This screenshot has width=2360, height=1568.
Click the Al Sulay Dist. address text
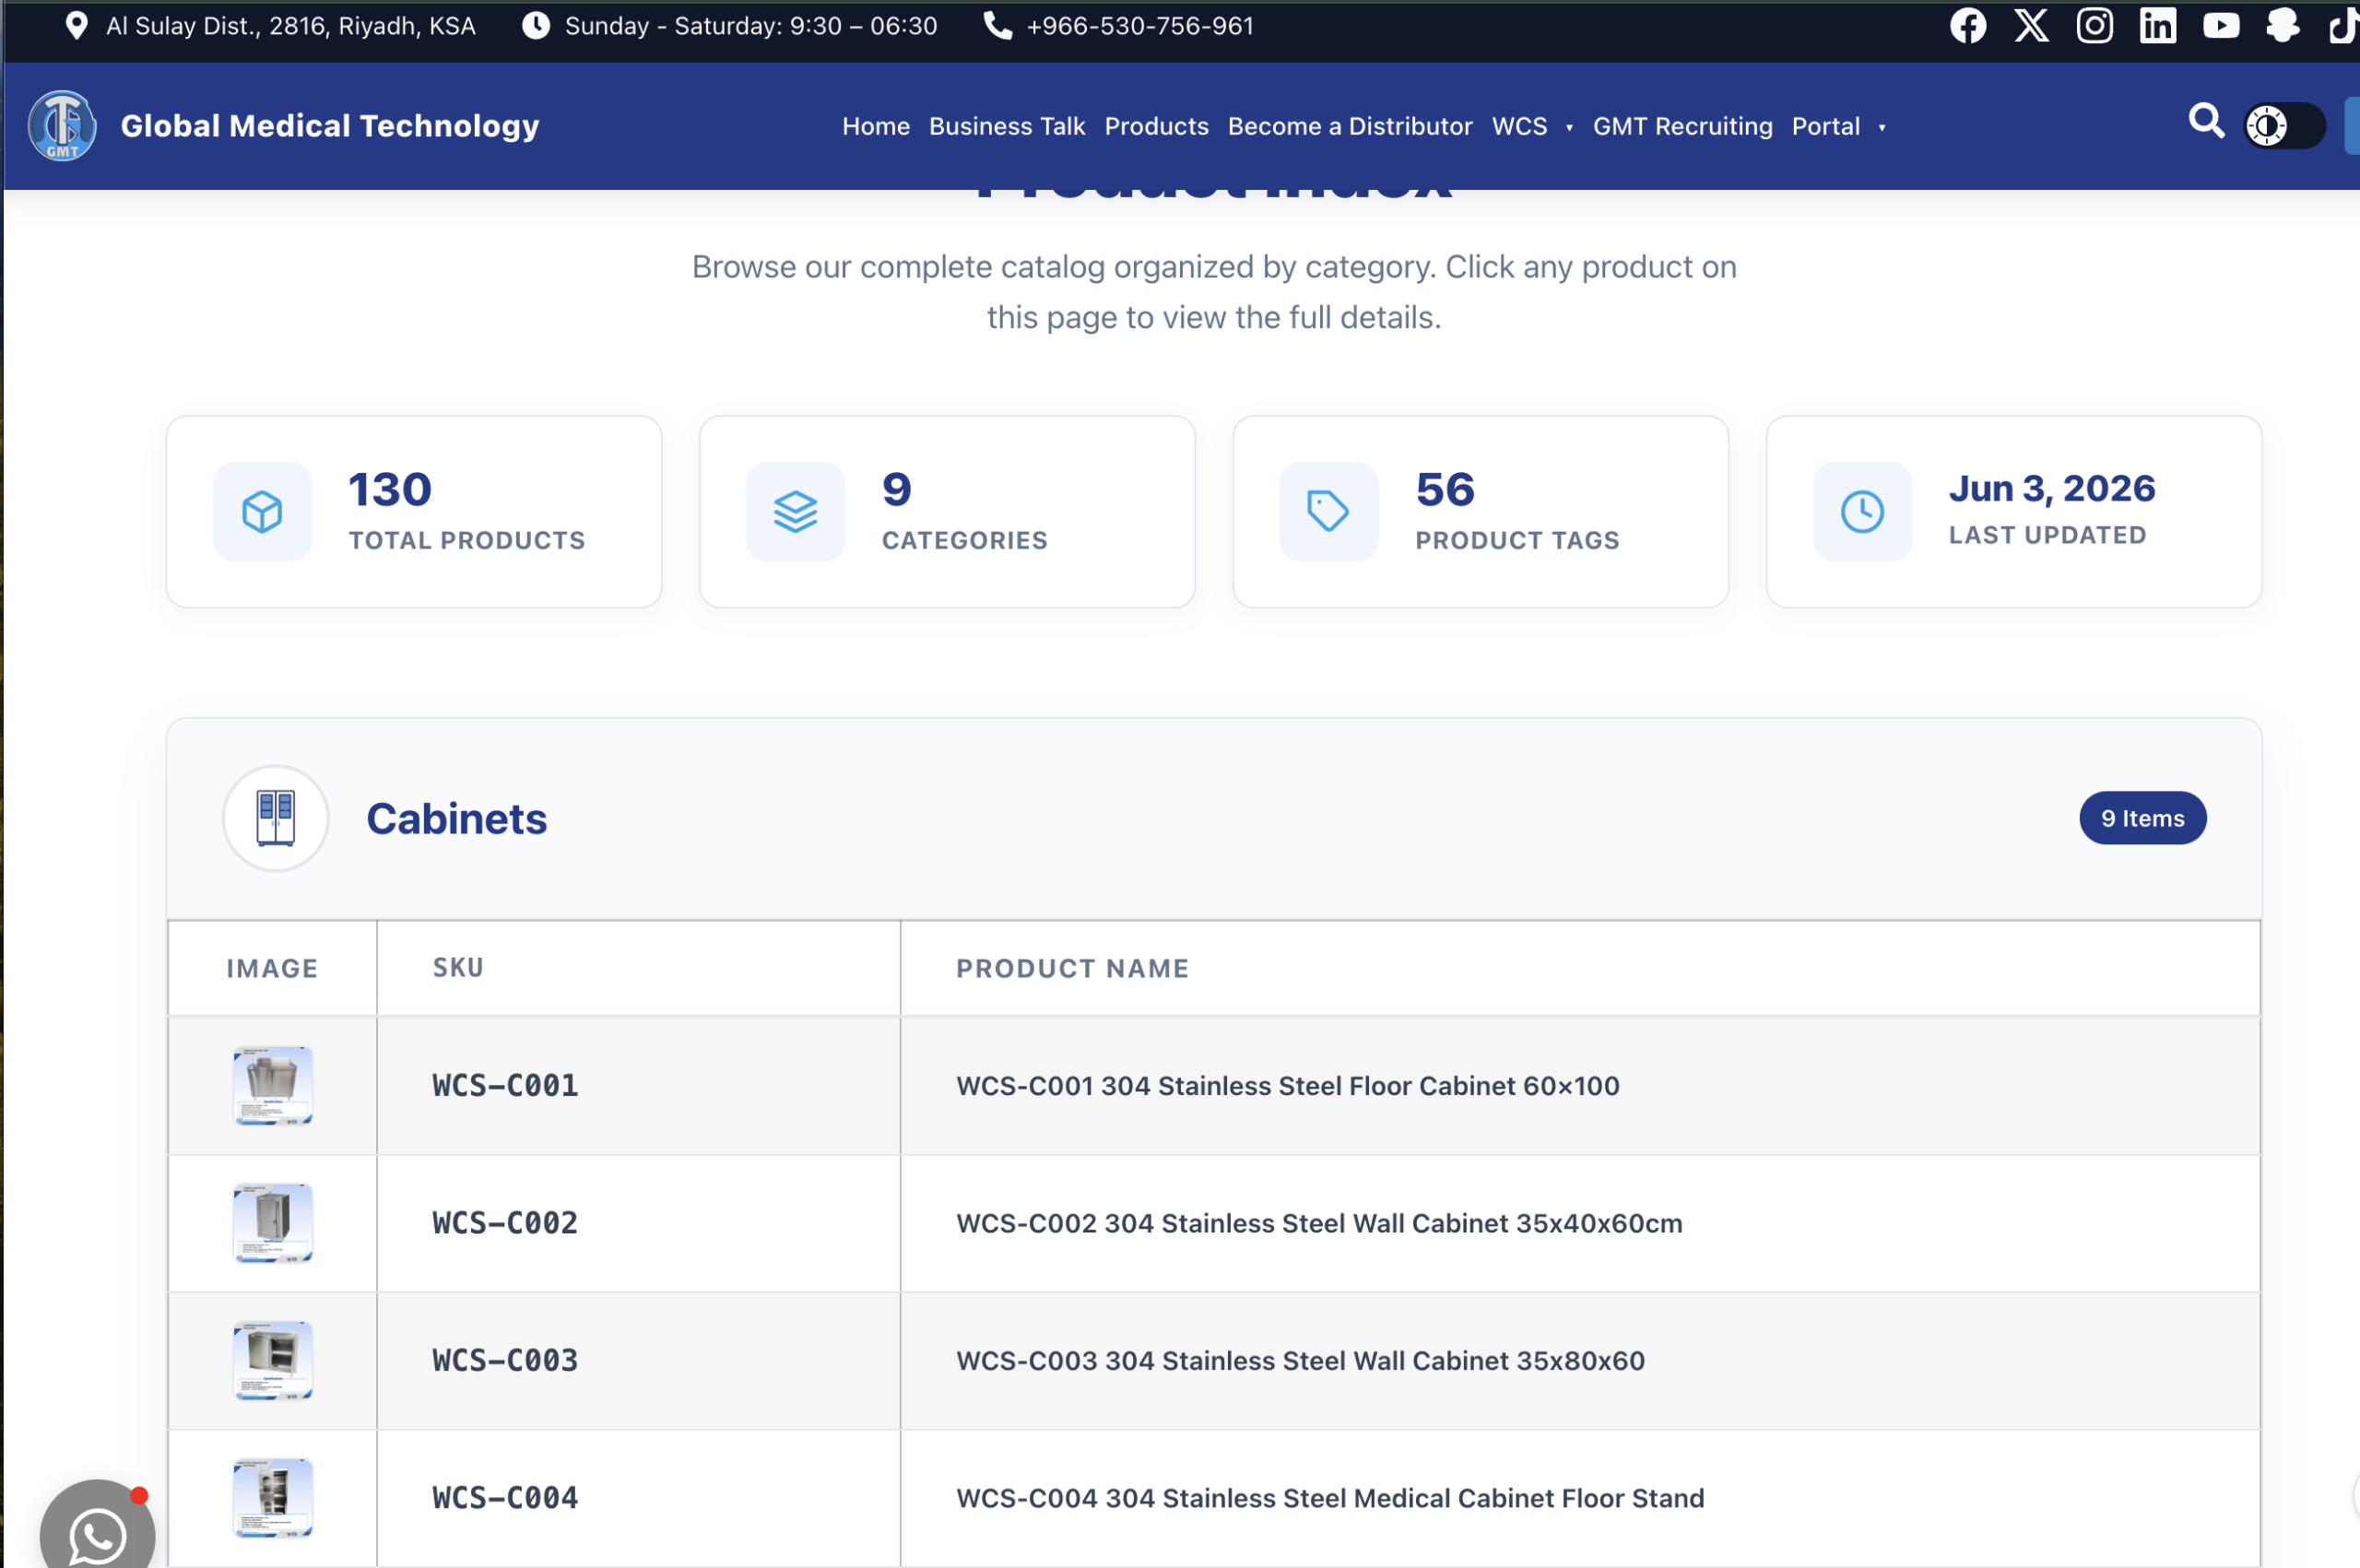pos(291,26)
